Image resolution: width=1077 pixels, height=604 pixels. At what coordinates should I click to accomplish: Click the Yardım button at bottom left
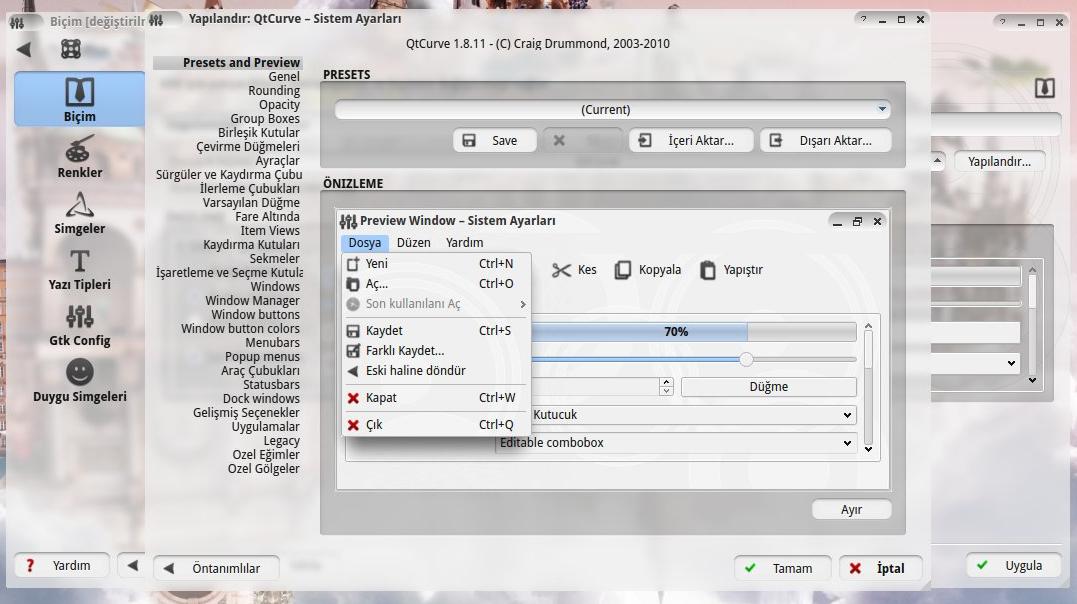click(x=61, y=566)
